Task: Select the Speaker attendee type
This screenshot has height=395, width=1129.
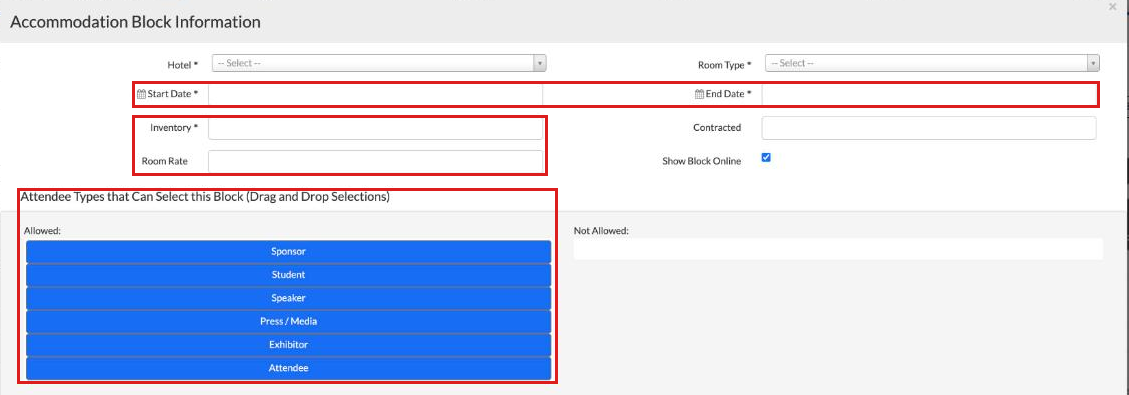Action: pos(289,298)
